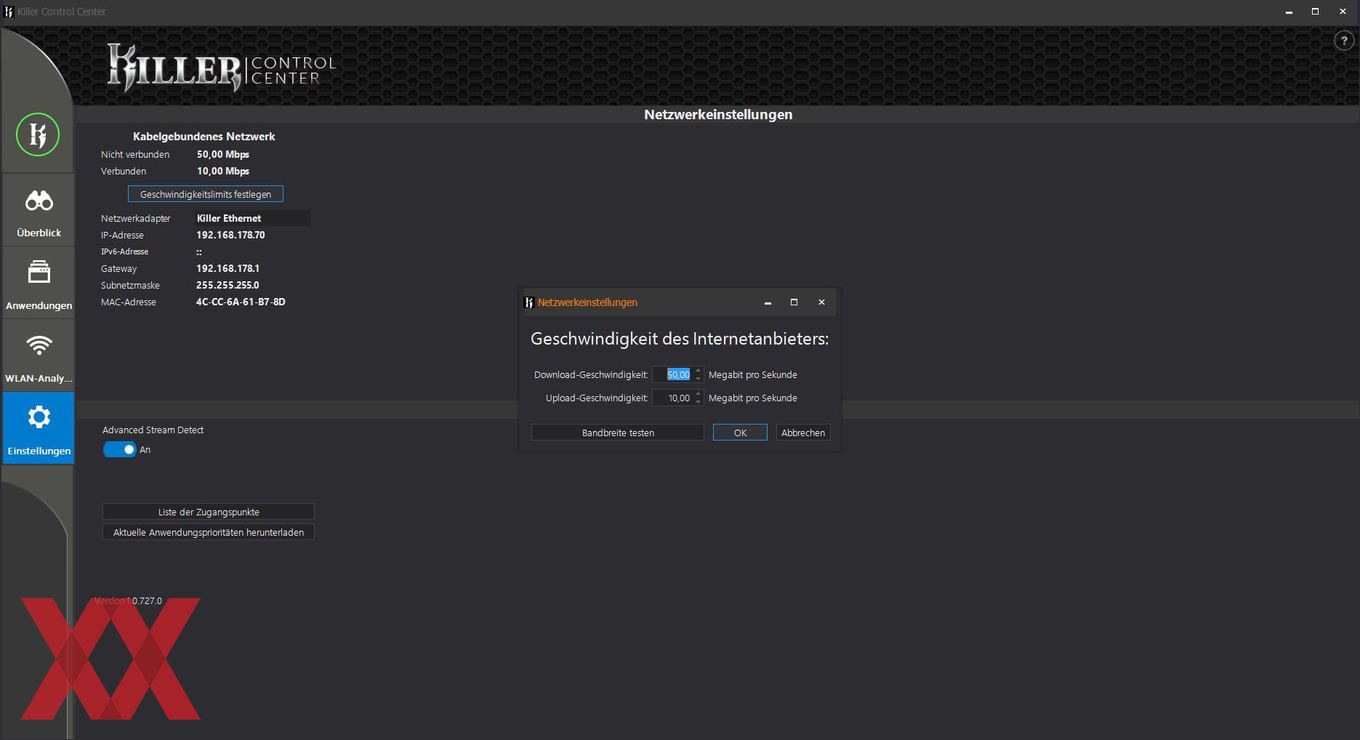The width and height of the screenshot is (1360, 740).
Task: Open help via question mark icon
Action: pyautogui.click(x=1344, y=41)
